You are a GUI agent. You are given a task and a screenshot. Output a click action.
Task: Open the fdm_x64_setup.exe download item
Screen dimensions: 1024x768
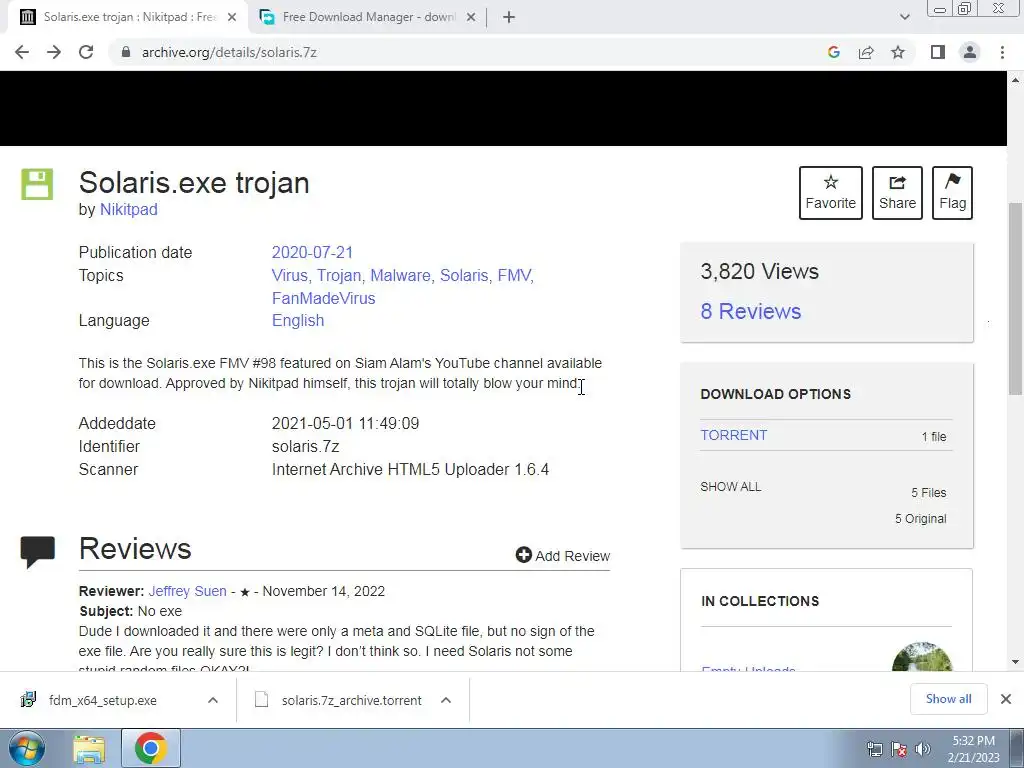pyautogui.click(x=103, y=700)
